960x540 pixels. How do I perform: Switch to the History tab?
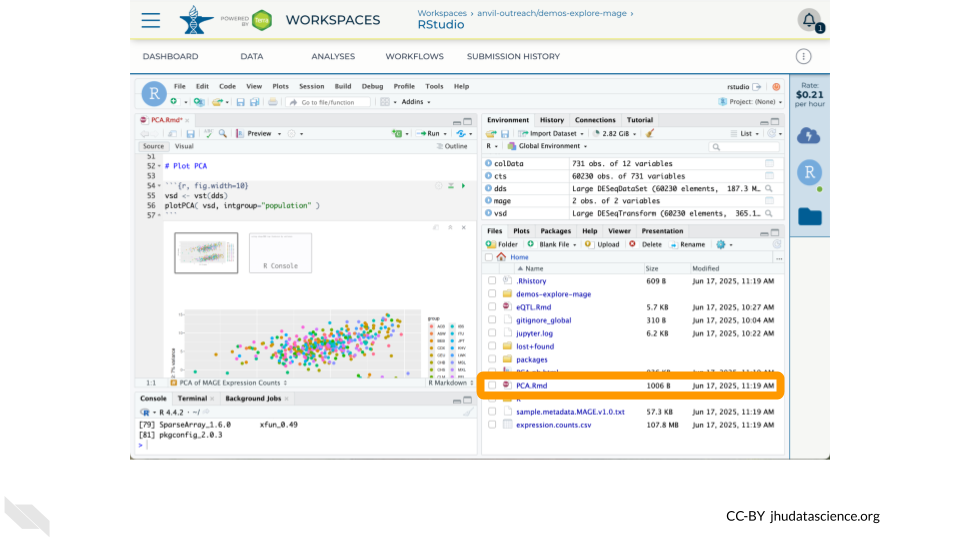click(552, 120)
